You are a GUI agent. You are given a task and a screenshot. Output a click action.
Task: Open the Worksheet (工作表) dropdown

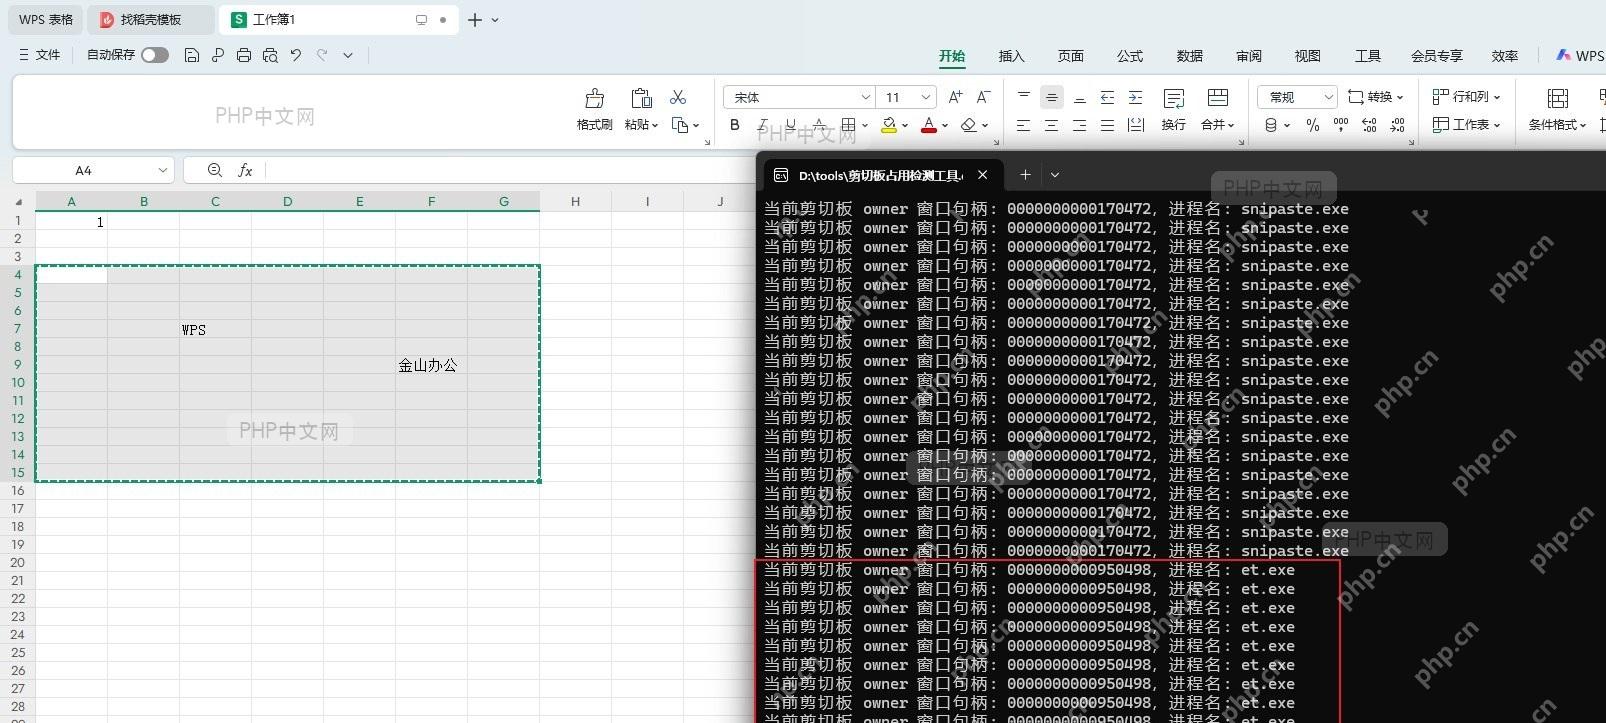pyautogui.click(x=1466, y=125)
